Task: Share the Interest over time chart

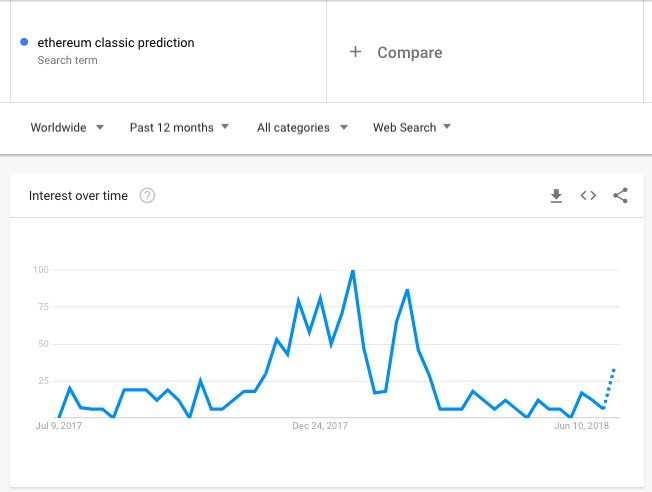Action: pyautogui.click(x=620, y=195)
